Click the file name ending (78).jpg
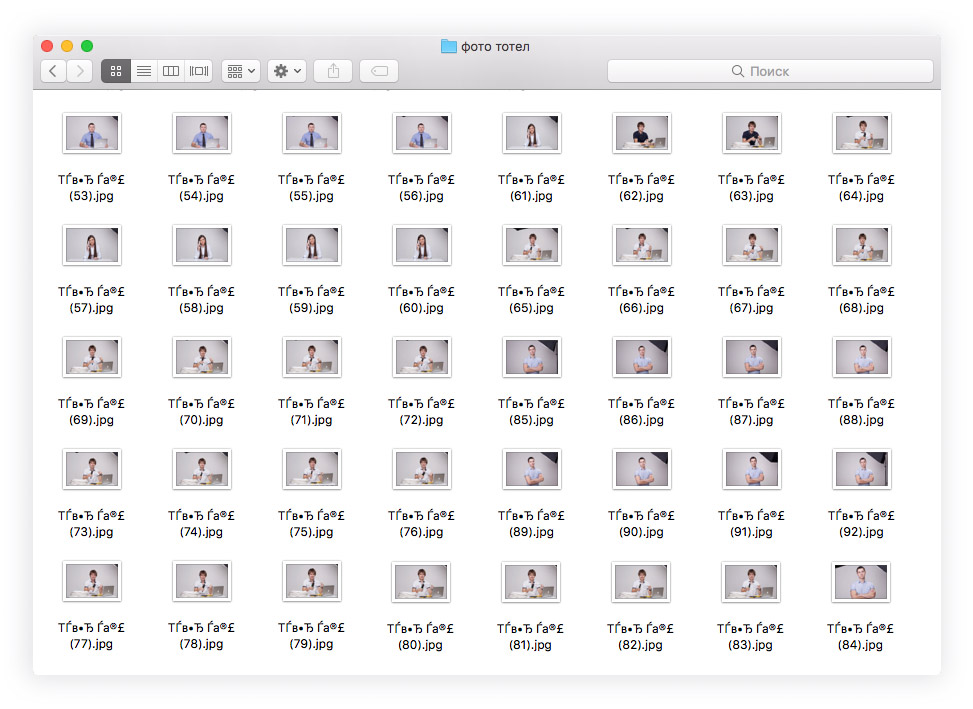The width and height of the screenshot is (973, 709). pyautogui.click(x=201, y=636)
